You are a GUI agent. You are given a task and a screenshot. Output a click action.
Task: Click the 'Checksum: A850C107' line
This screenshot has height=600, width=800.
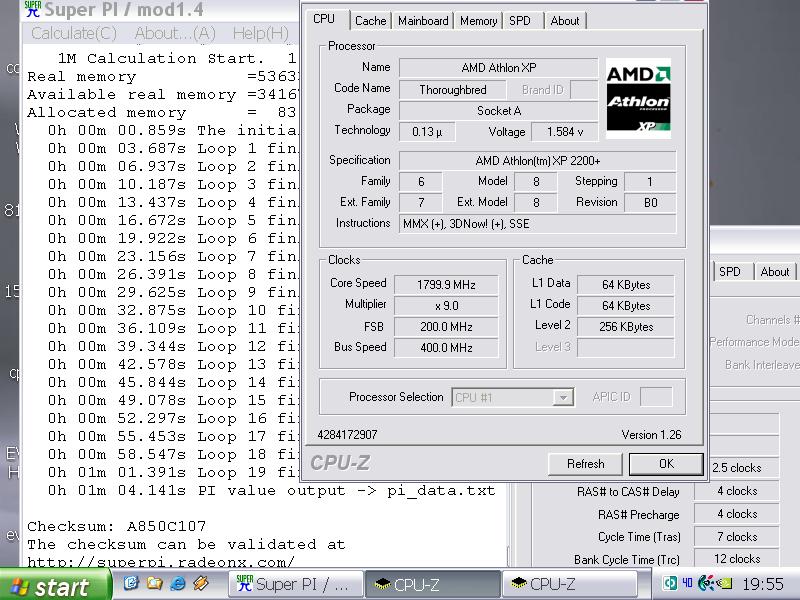click(116, 526)
